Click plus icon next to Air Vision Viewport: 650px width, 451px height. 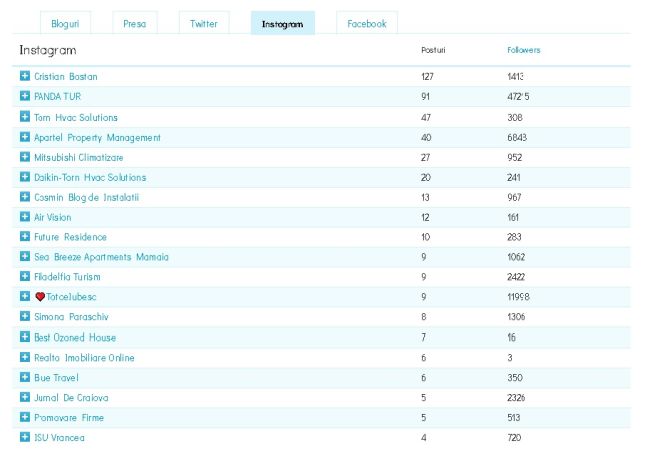(x=25, y=217)
